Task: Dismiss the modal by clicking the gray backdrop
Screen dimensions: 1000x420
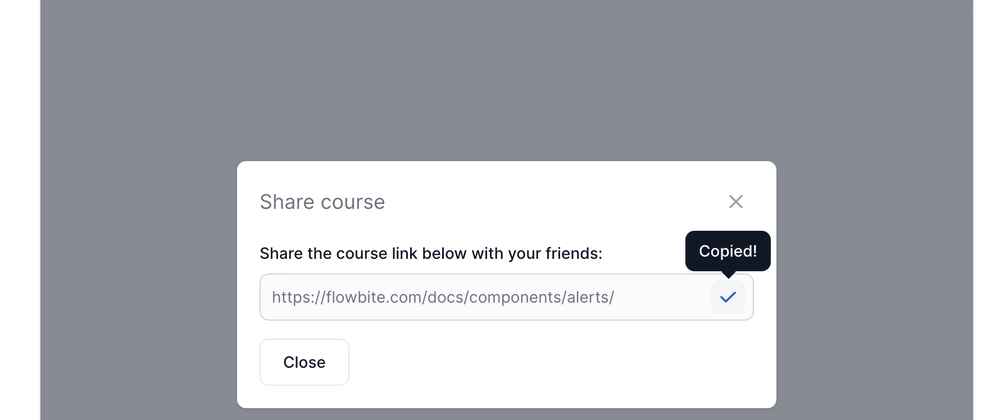Action: (x=506, y=76)
